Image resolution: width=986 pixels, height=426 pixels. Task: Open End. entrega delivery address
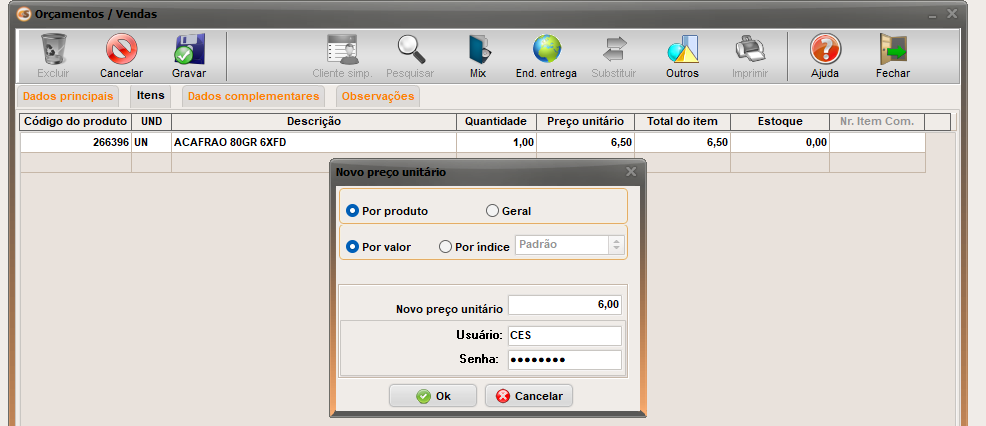(546, 49)
